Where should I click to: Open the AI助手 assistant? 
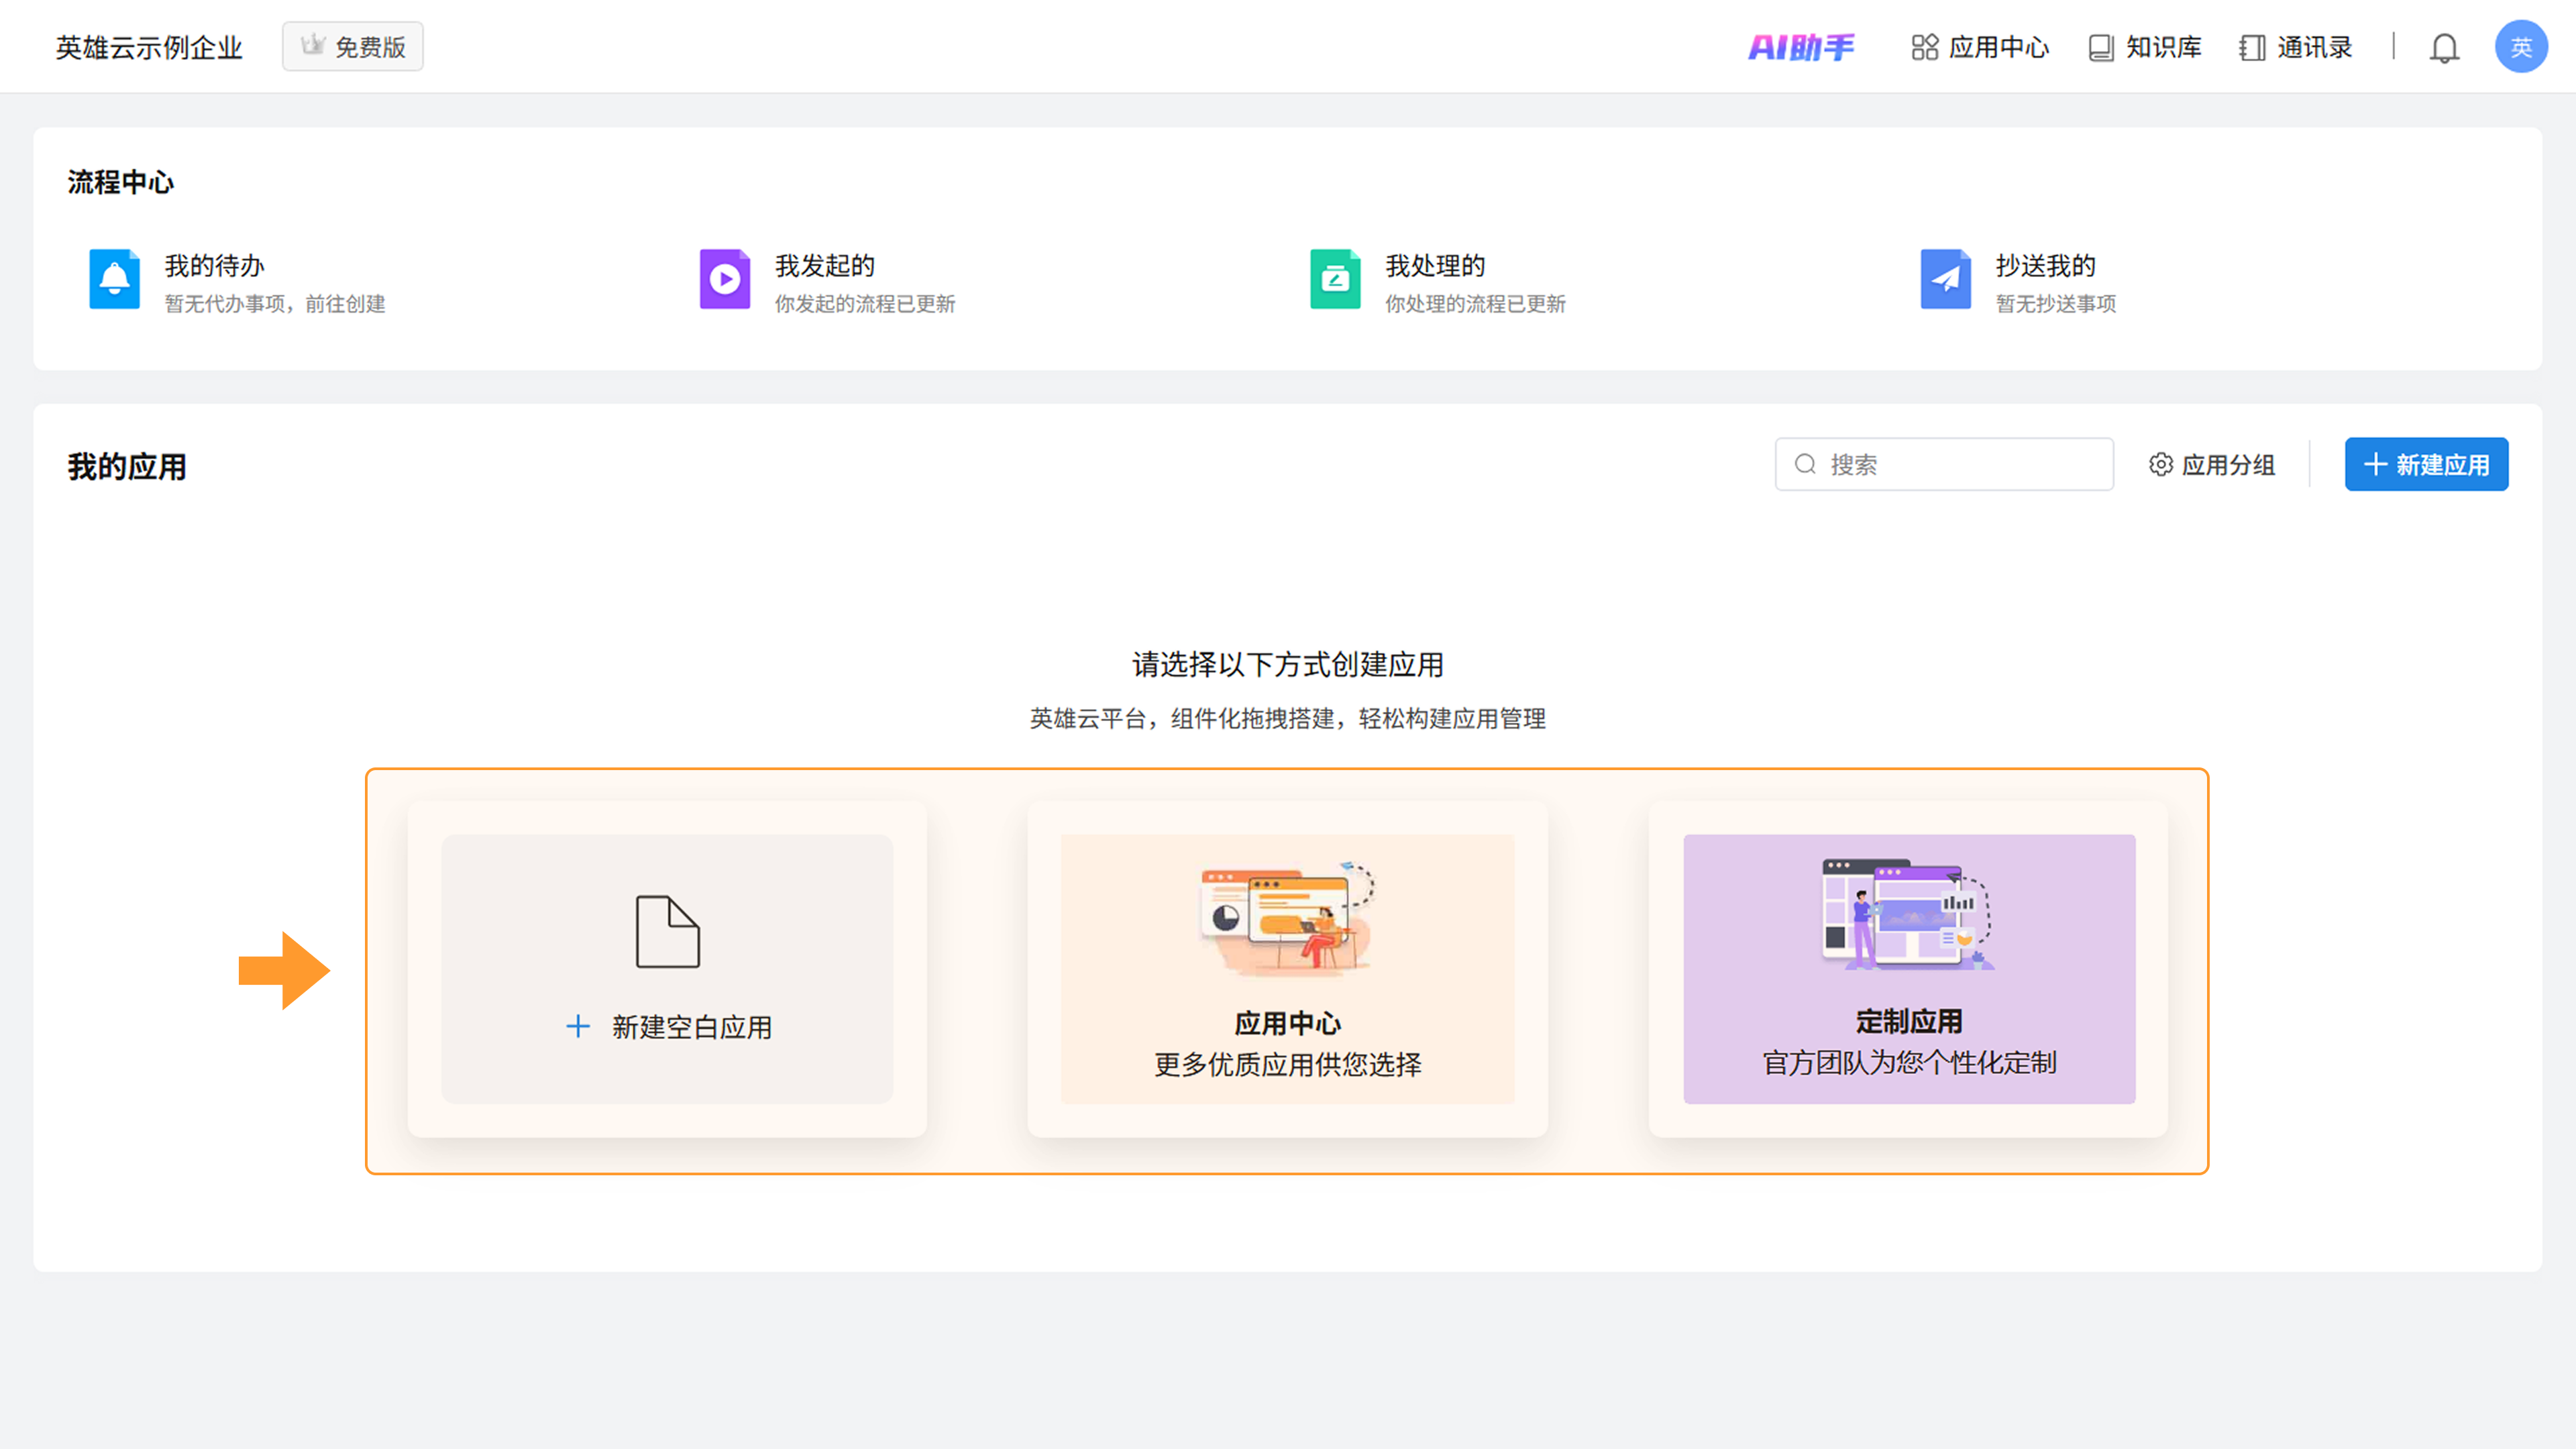pos(1801,47)
